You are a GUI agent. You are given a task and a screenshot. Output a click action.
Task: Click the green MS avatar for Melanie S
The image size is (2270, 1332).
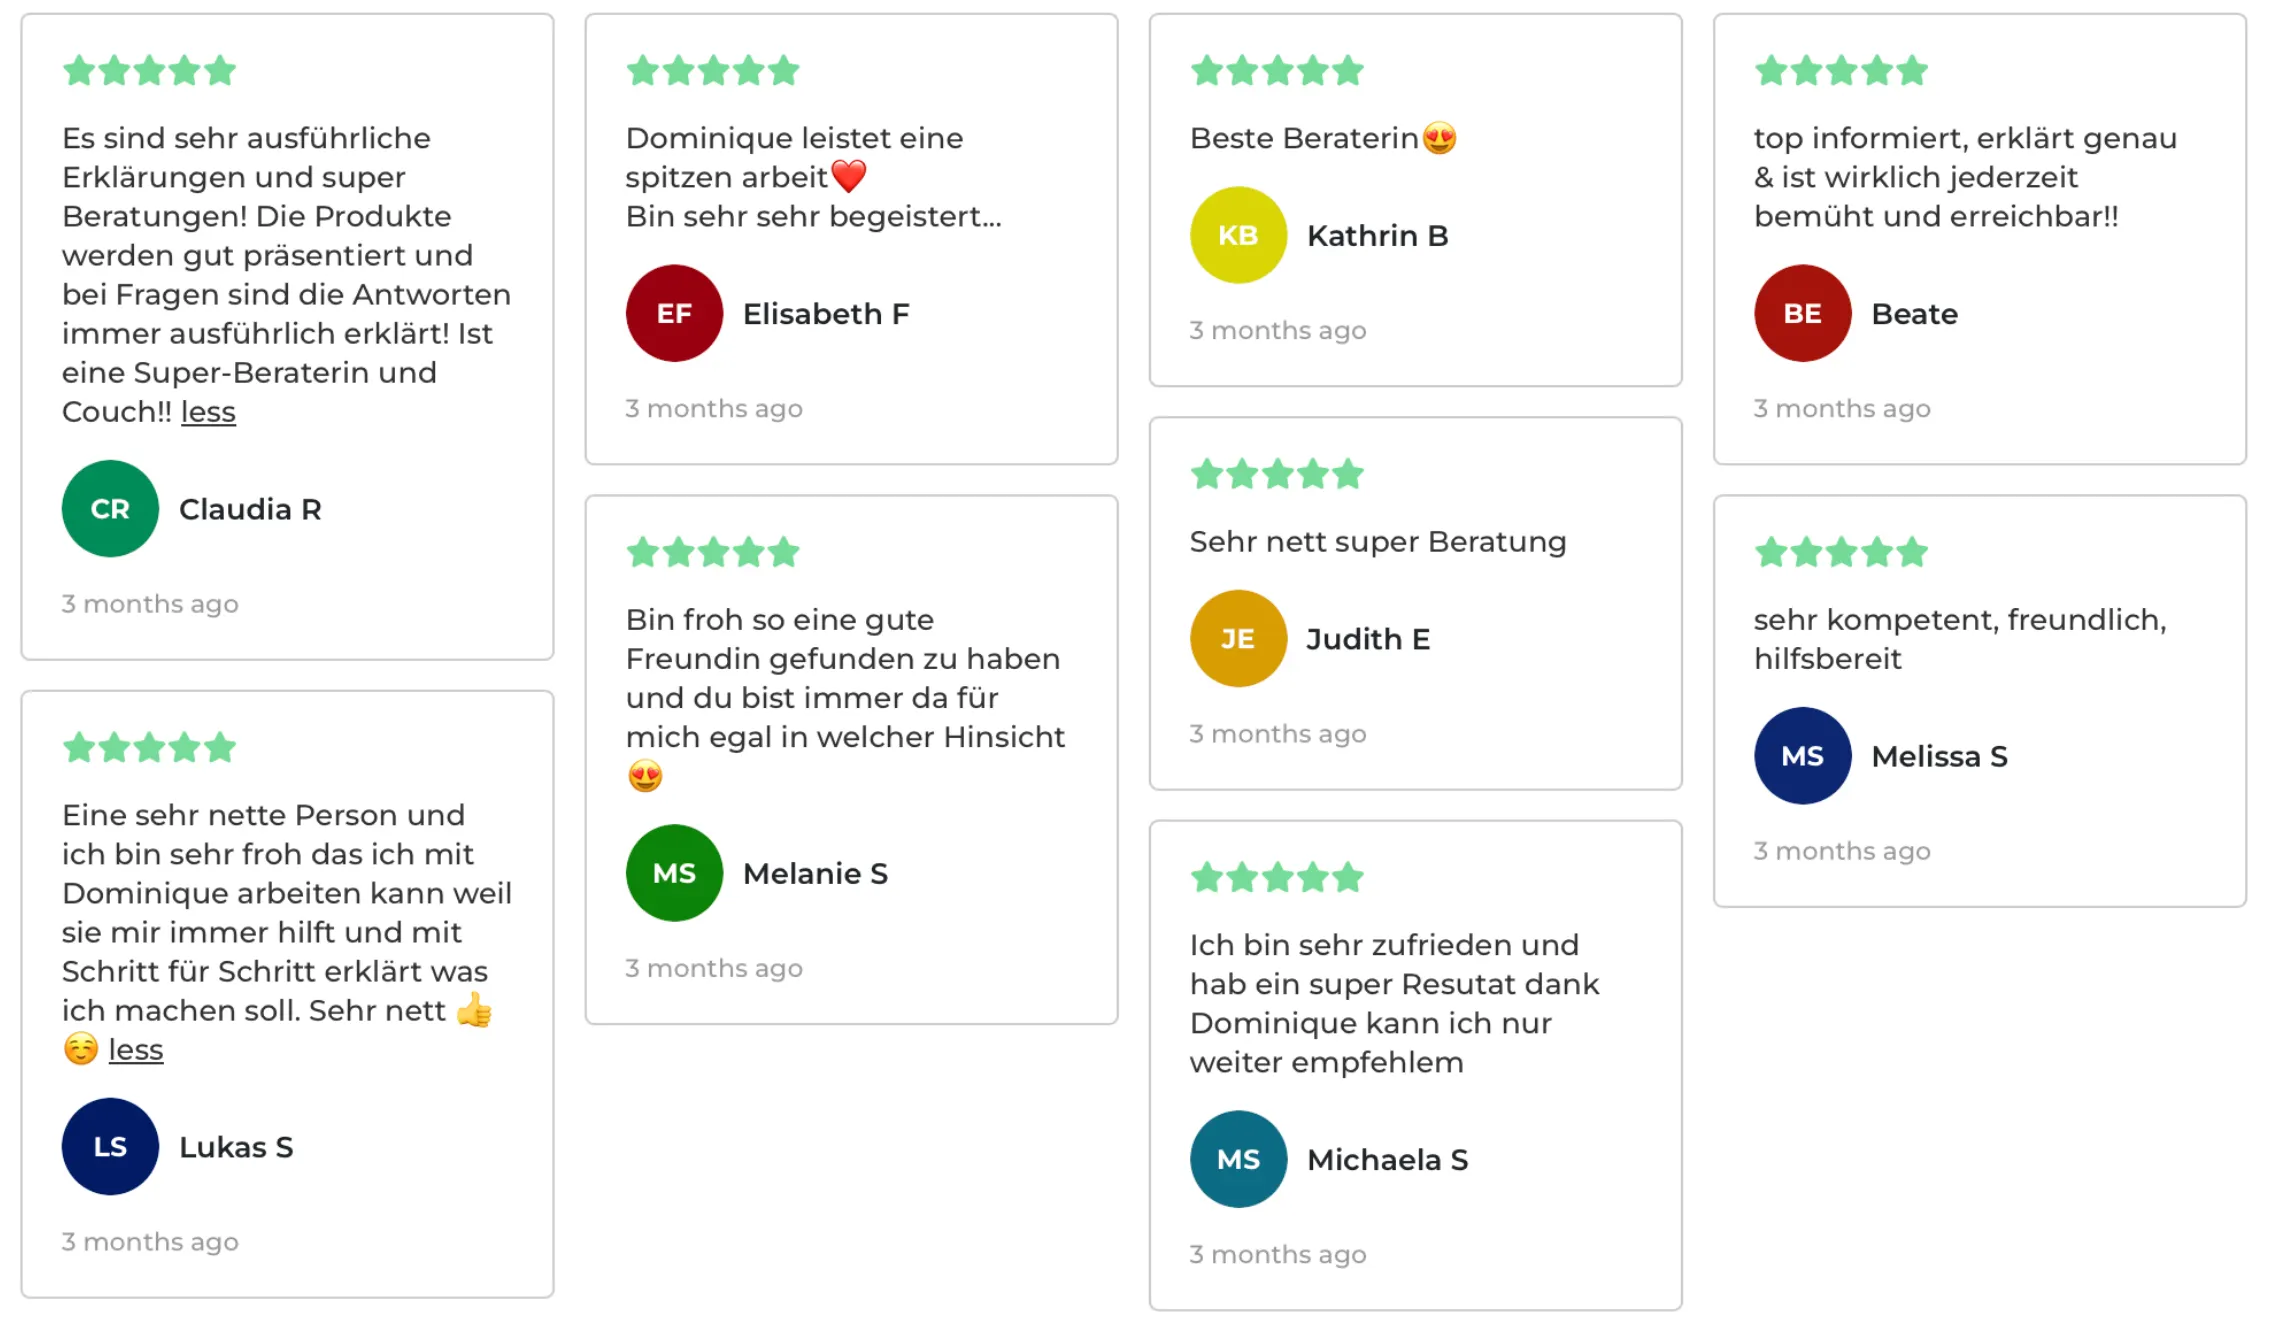point(674,873)
